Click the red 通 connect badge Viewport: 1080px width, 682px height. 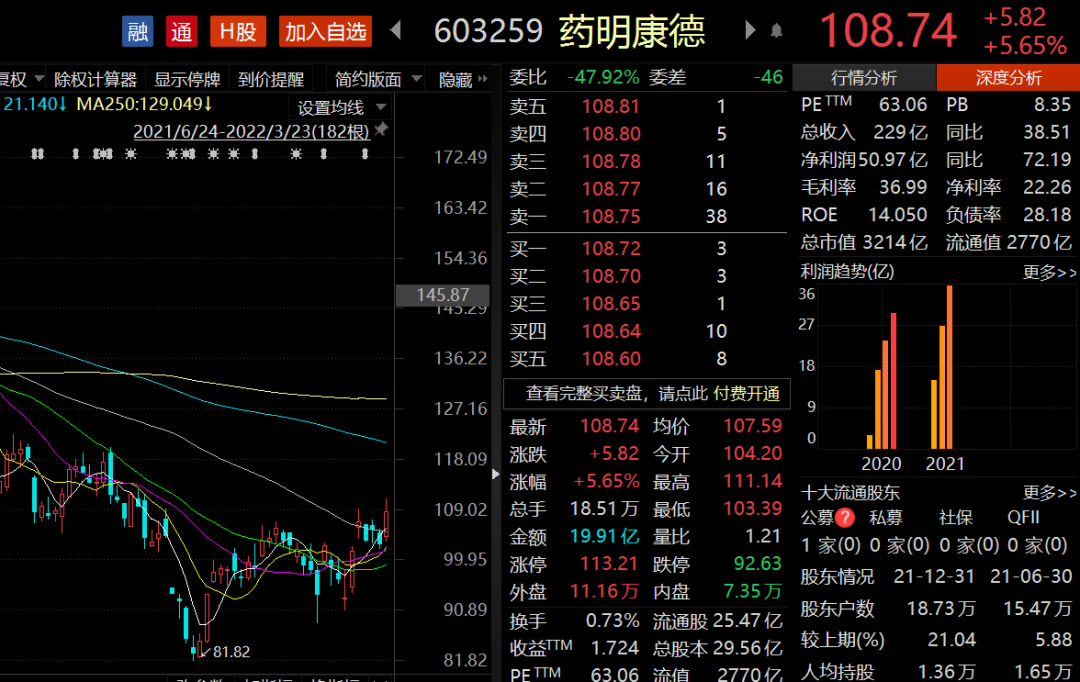pos(182,32)
